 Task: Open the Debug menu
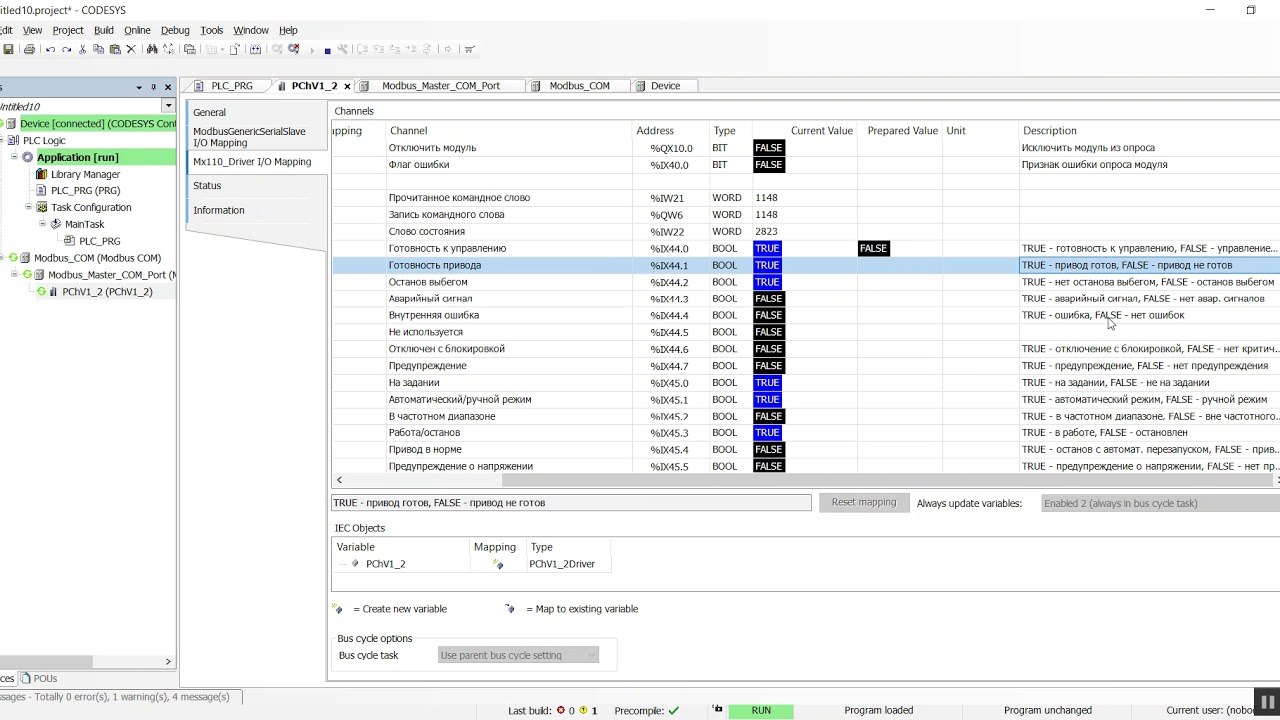(175, 30)
